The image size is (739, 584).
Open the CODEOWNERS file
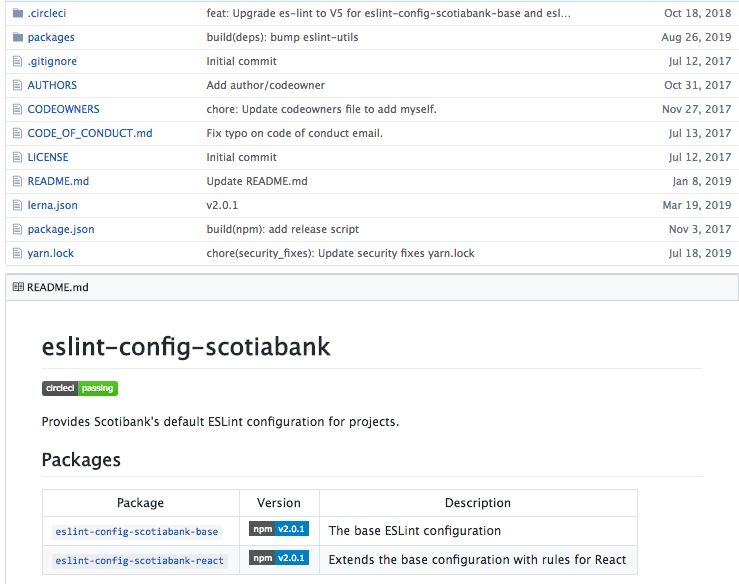[63, 109]
